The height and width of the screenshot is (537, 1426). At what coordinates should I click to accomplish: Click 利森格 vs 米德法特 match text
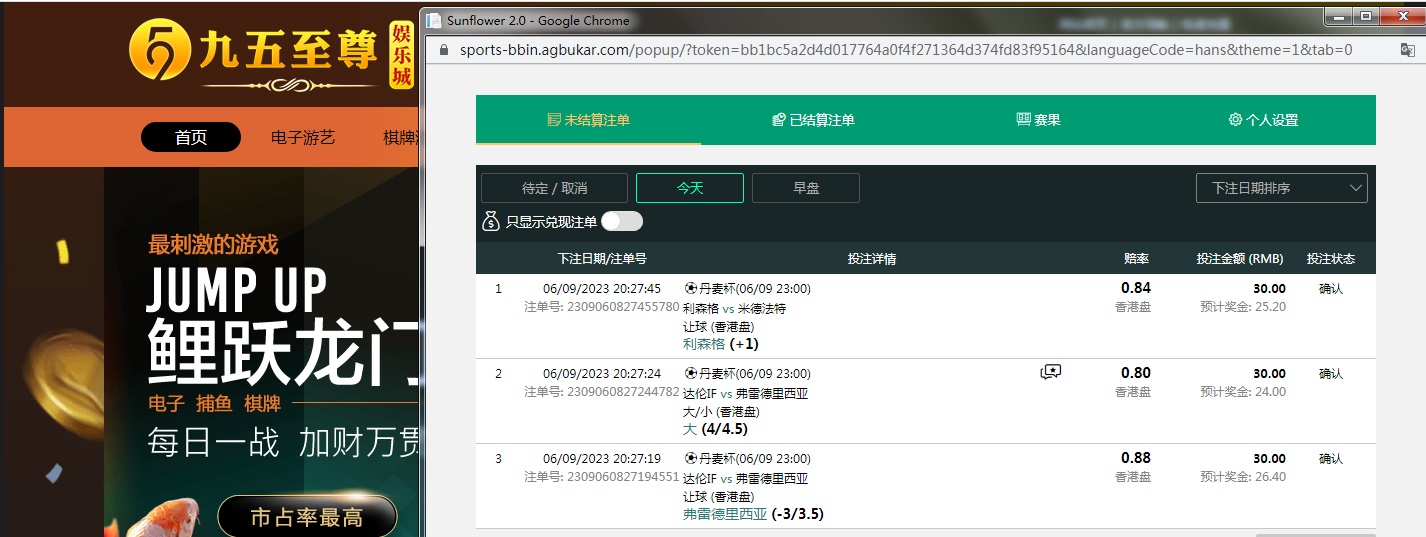pos(735,308)
